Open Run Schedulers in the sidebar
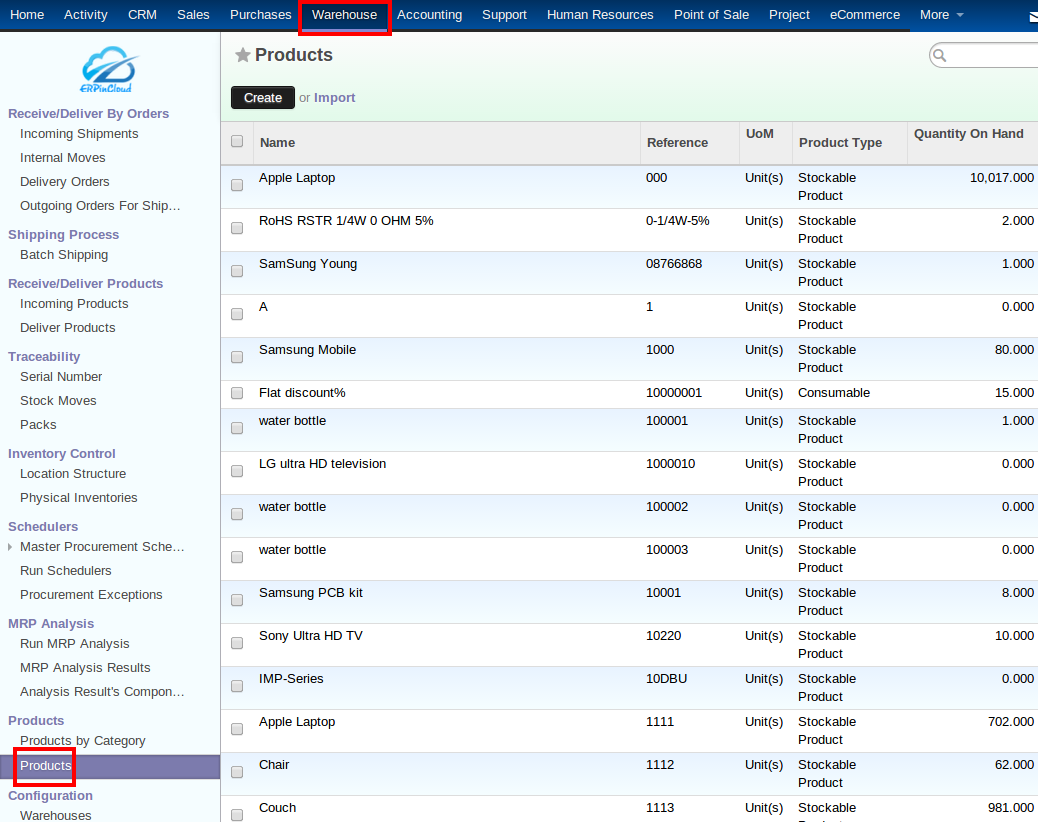Screen dimensions: 1038x822 coord(66,571)
